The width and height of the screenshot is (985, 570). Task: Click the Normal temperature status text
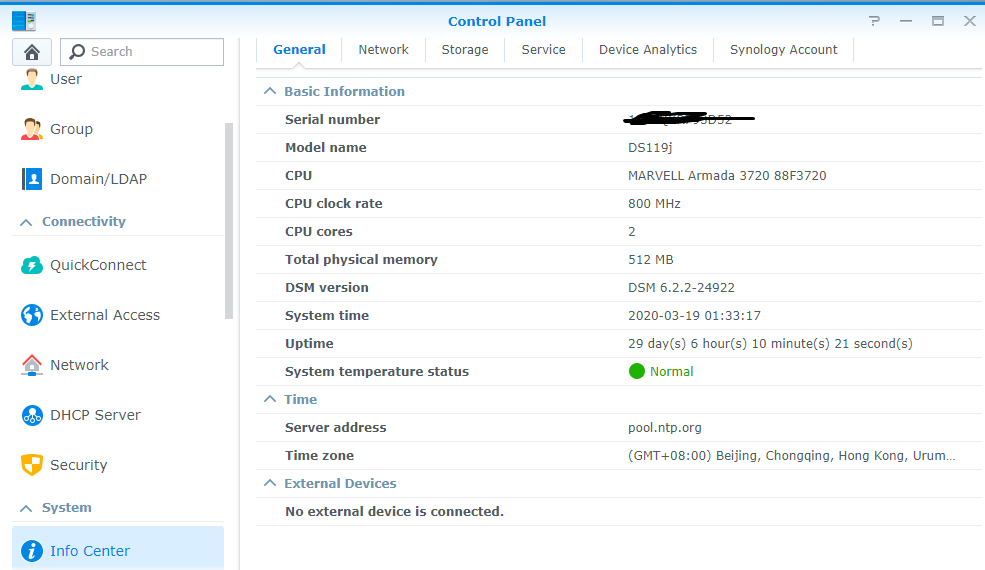[672, 371]
